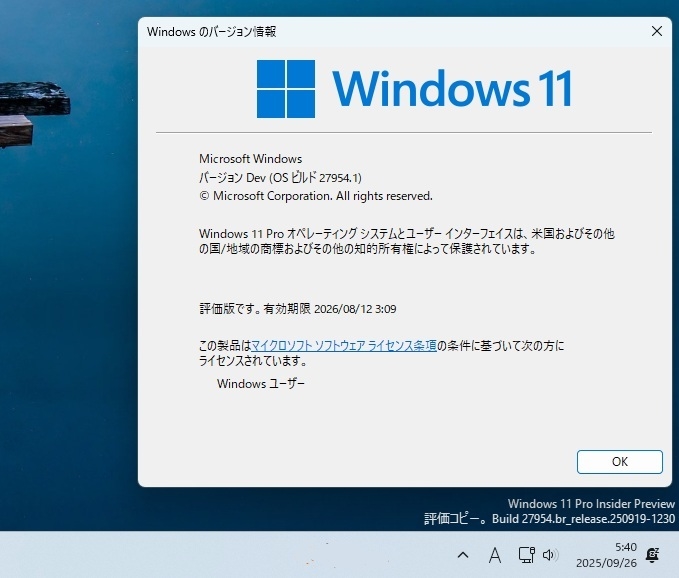The width and height of the screenshot is (679, 578).
Task: Open the network status tray icon
Action: 527,555
